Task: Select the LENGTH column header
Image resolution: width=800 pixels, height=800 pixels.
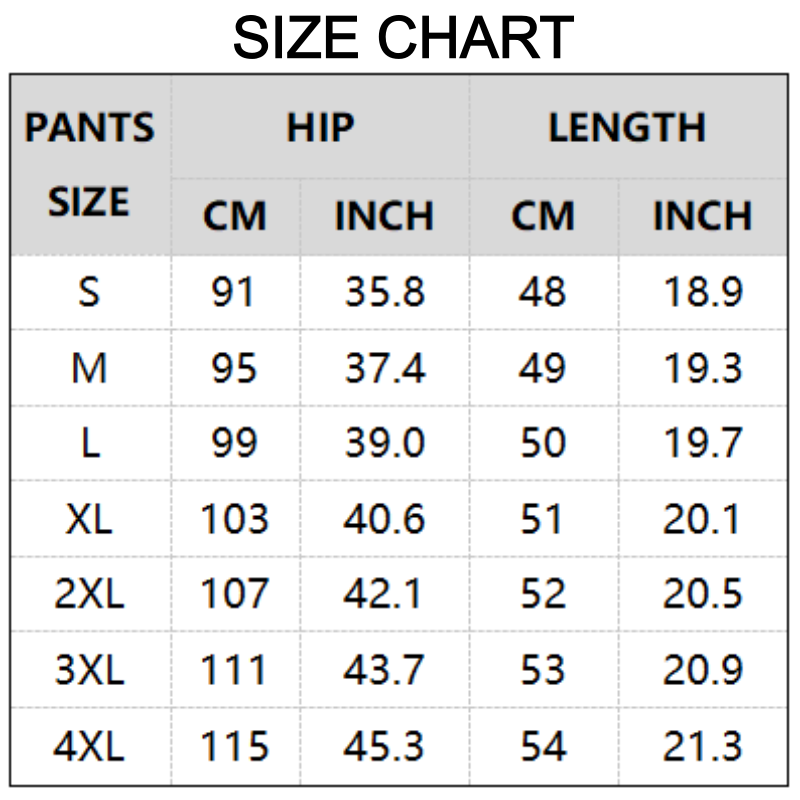Action: [627, 127]
